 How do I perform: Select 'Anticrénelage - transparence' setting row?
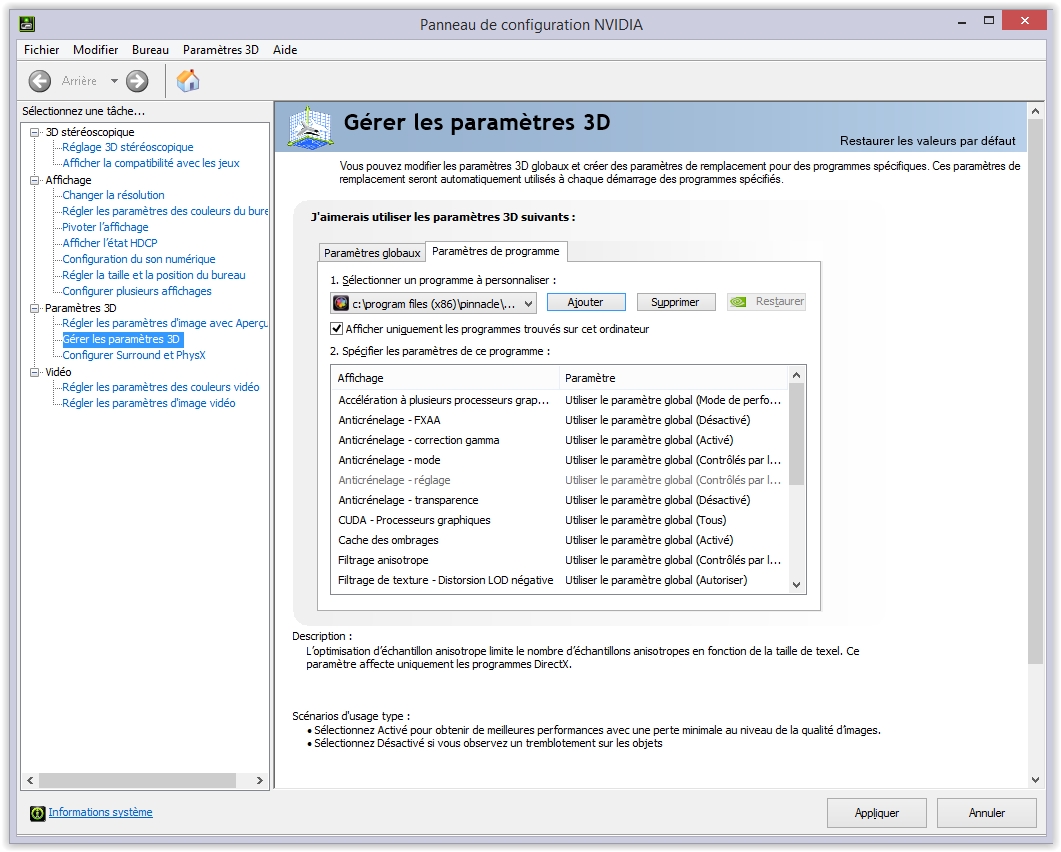560,500
